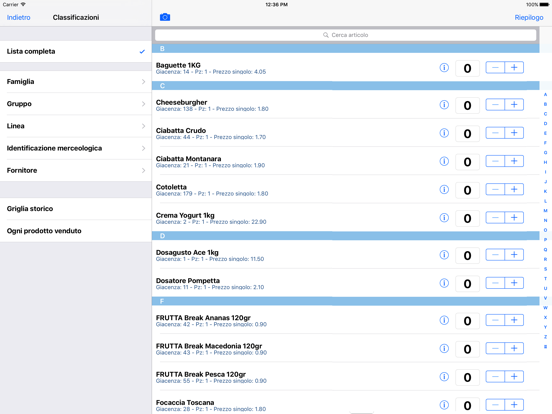Remove one Ciabatta Crudo

(x=495, y=133)
